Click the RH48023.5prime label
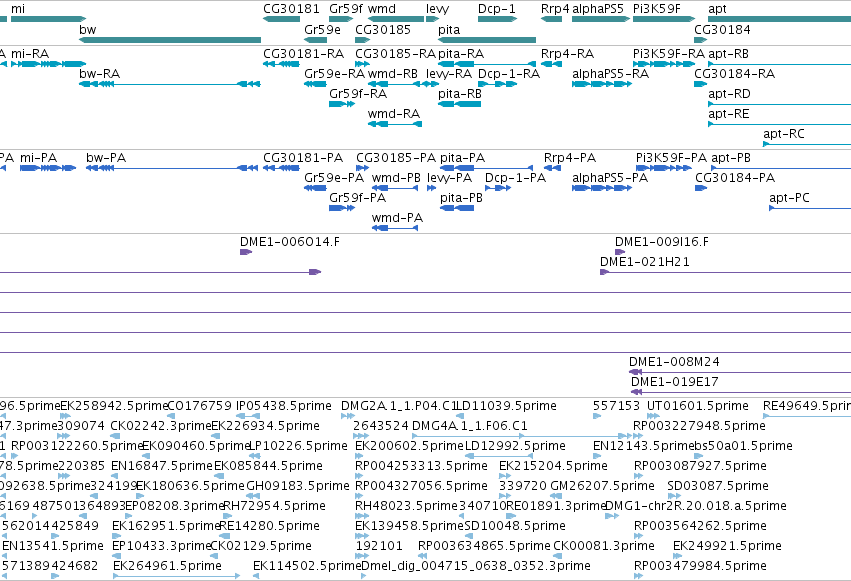Viewport: 851px width, 581px height. coord(406,506)
